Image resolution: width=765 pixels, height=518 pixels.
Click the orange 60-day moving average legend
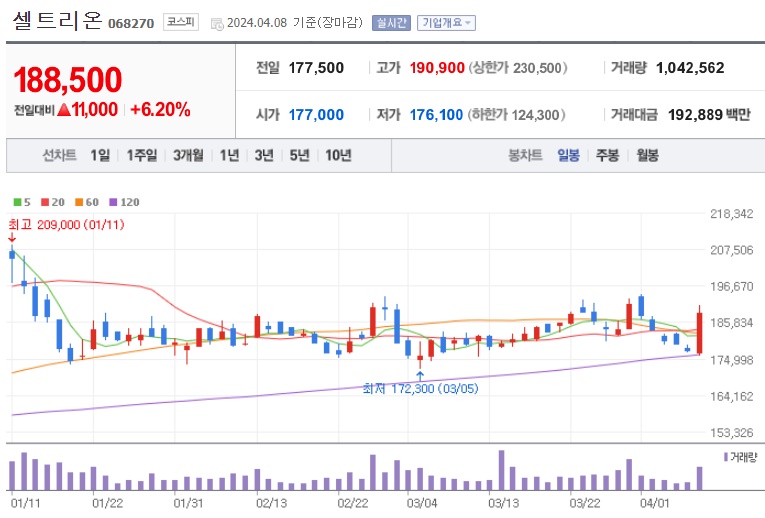tap(87, 202)
